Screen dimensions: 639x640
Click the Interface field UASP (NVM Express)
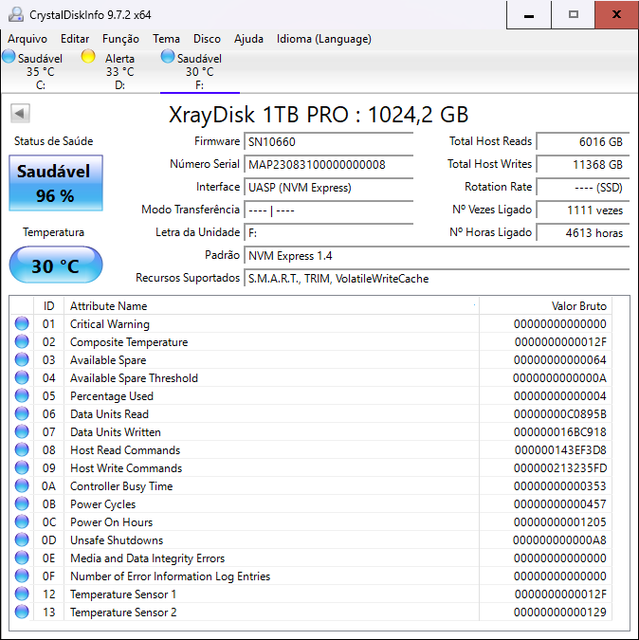[328, 187]
